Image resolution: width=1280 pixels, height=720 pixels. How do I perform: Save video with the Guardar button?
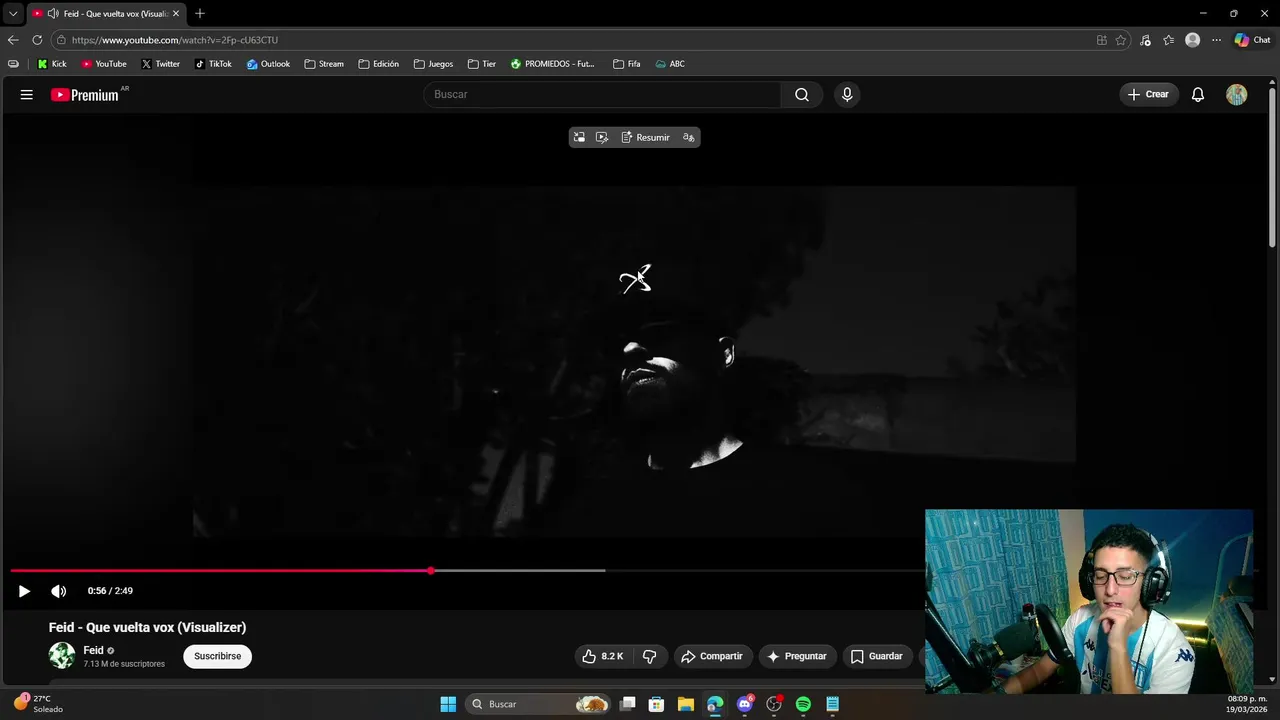point(876,656)
